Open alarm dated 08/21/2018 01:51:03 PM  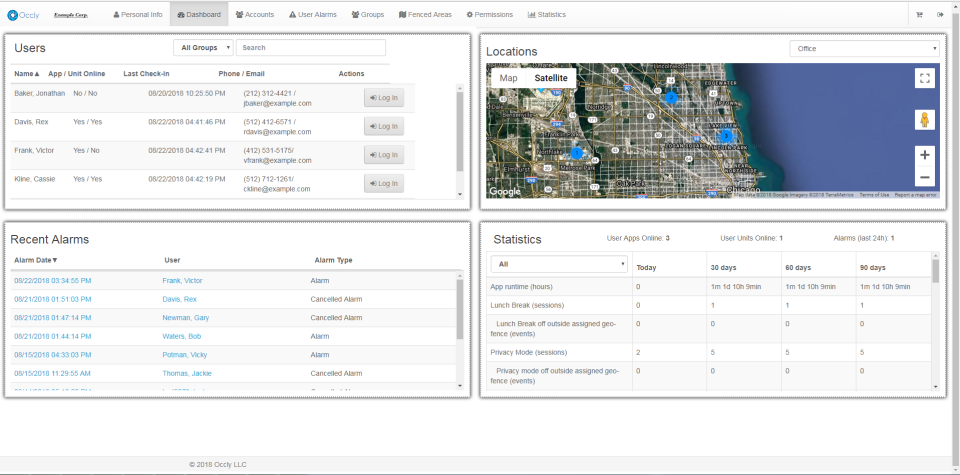(53, 299)
